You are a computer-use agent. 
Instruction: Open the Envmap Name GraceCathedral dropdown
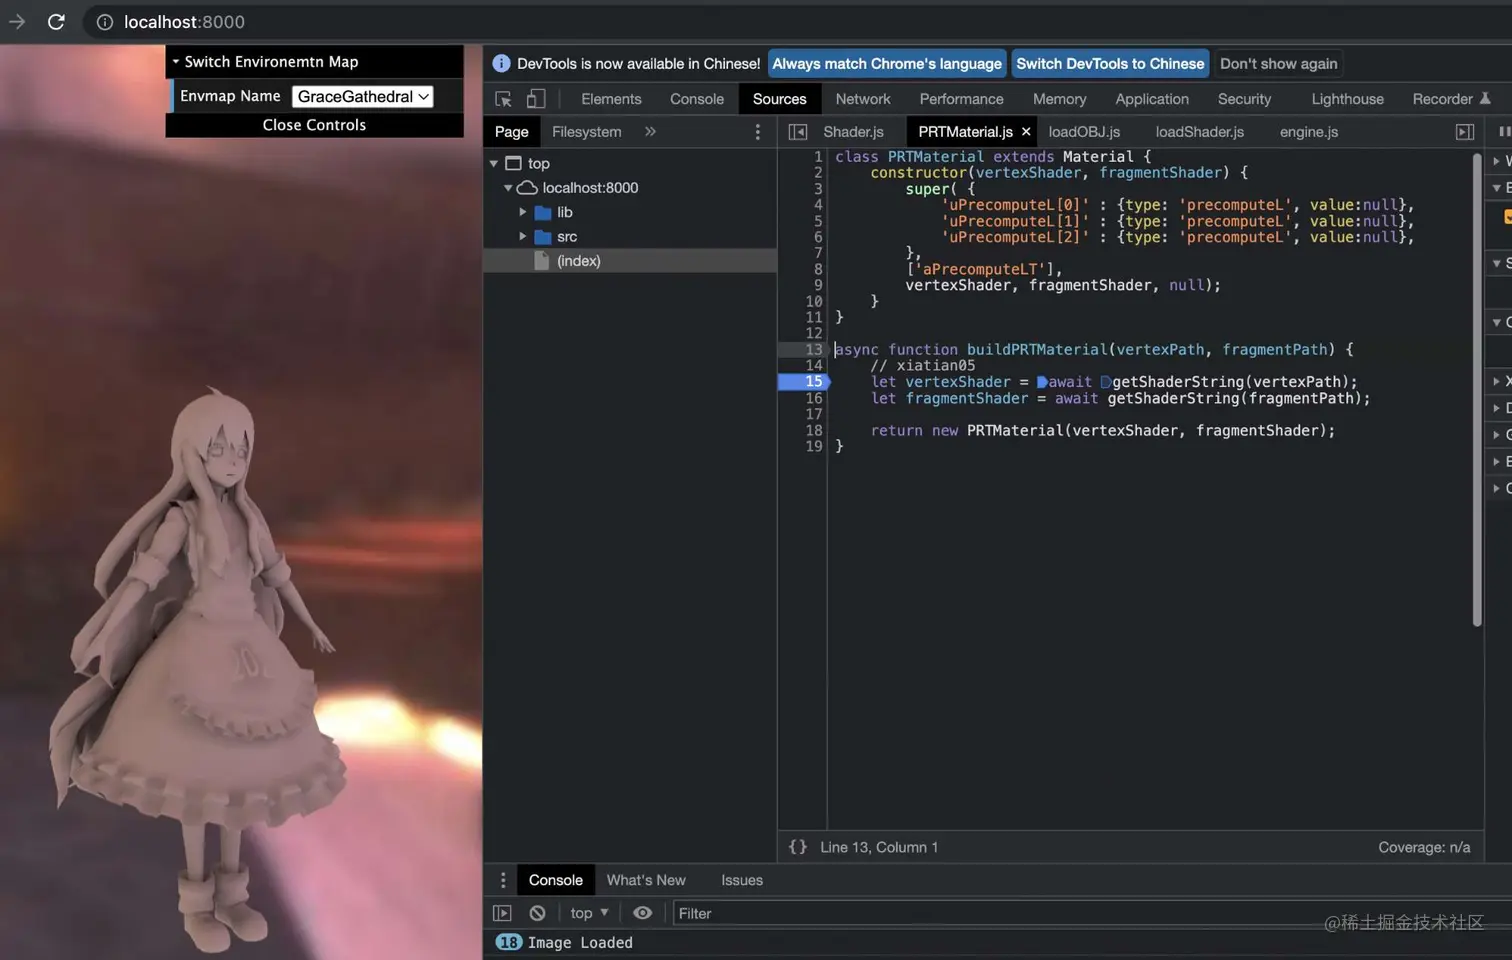(363, 96)
